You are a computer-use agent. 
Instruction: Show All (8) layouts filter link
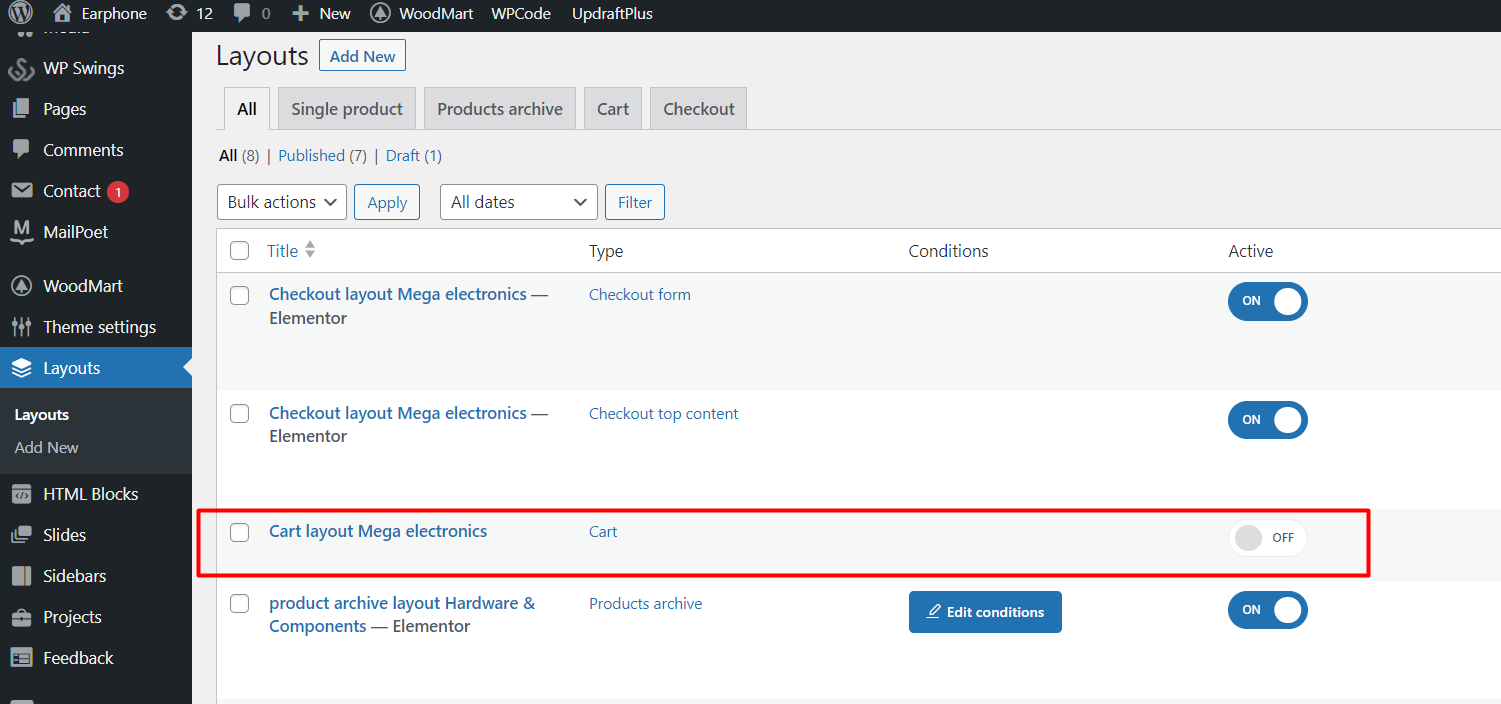click(x=239, y=156)
